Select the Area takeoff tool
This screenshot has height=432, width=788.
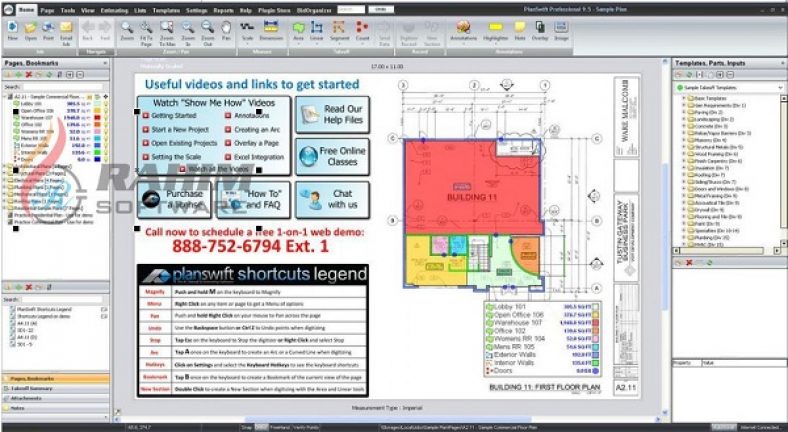point(299,28)
